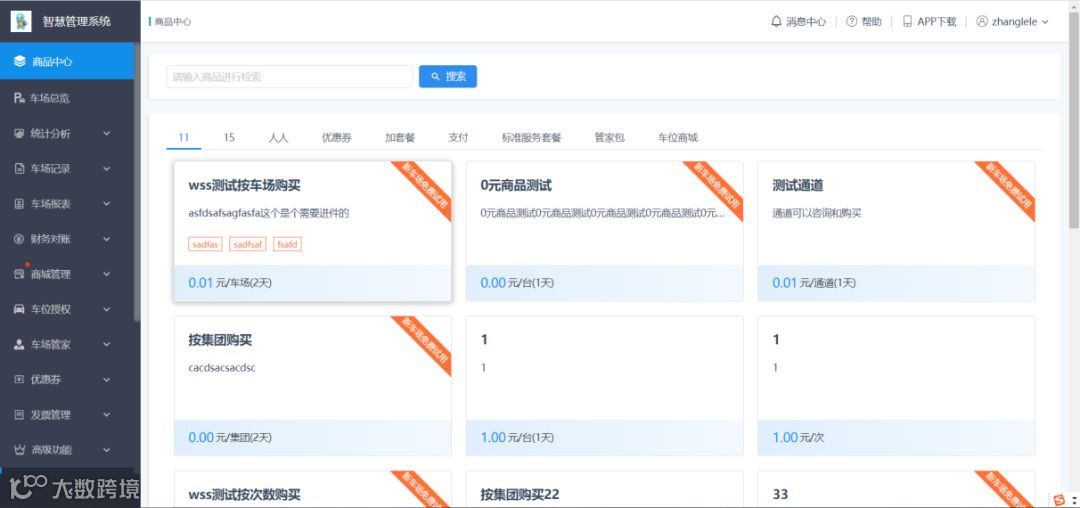
Task: Click the APP下载 phone icon
Action: tap(907, 21)
